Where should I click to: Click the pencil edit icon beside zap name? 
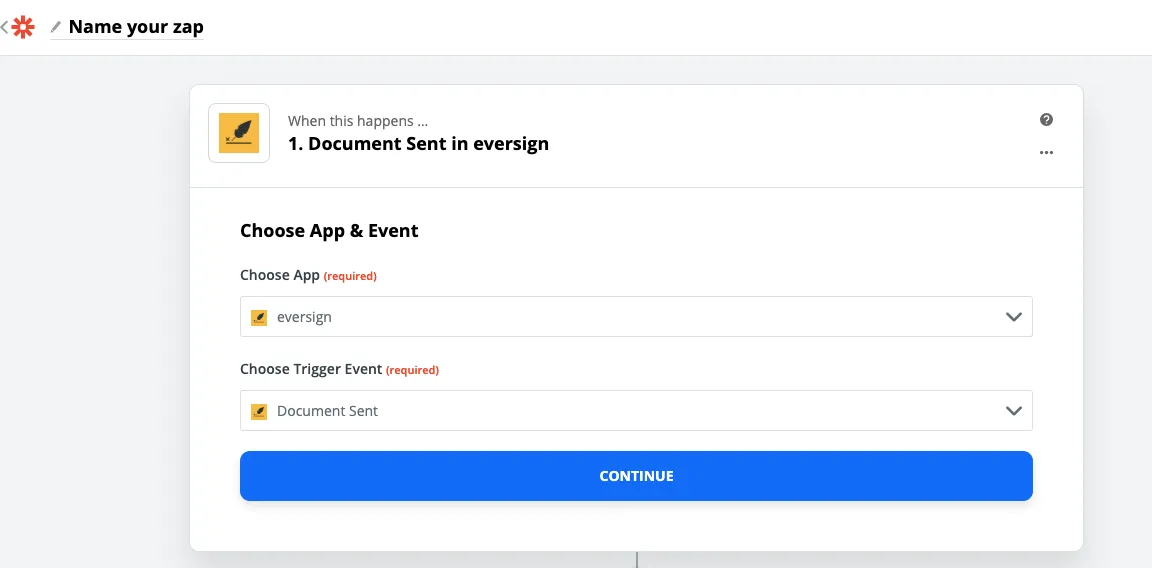(x=56, y=27)
